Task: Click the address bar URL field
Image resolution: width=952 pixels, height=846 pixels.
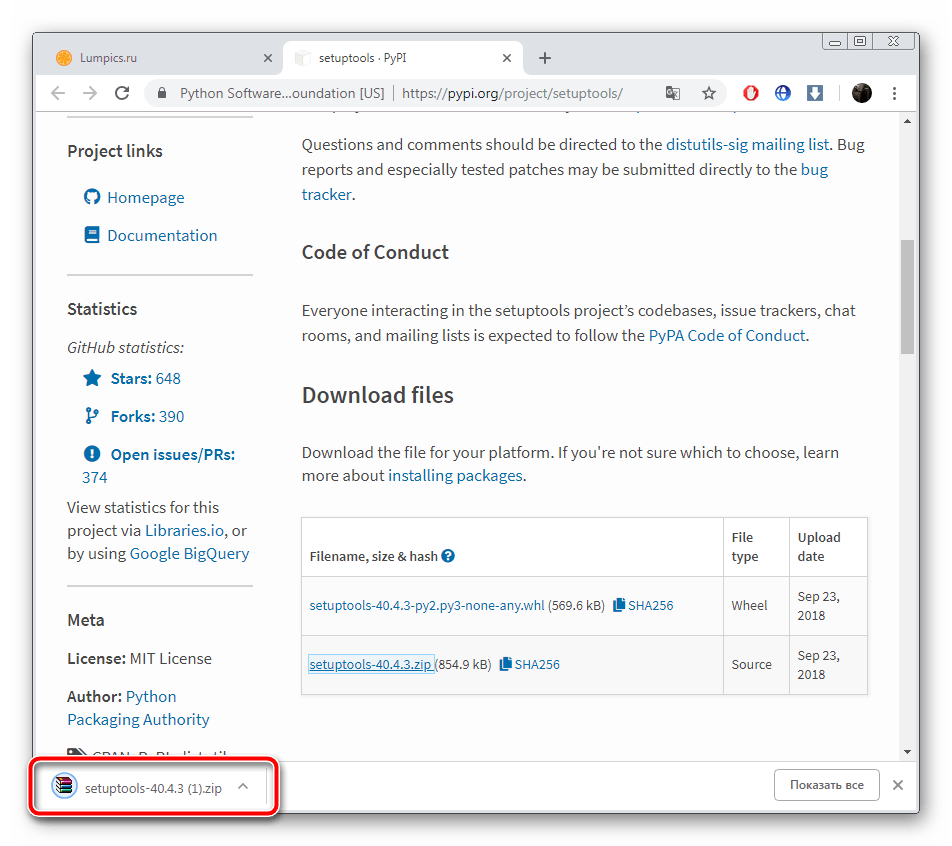Action: point(510,93)
